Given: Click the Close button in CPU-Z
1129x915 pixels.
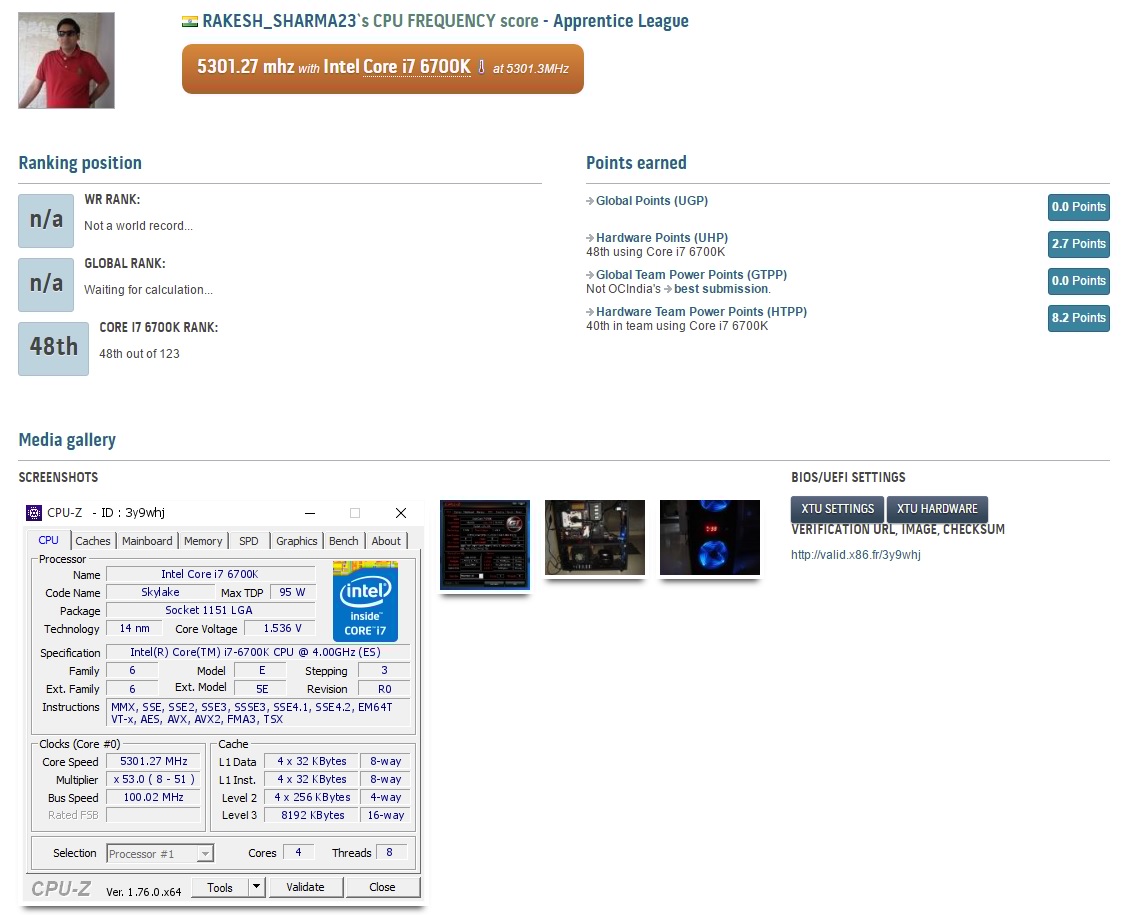Looking at the screenshot, I should 382,887.
